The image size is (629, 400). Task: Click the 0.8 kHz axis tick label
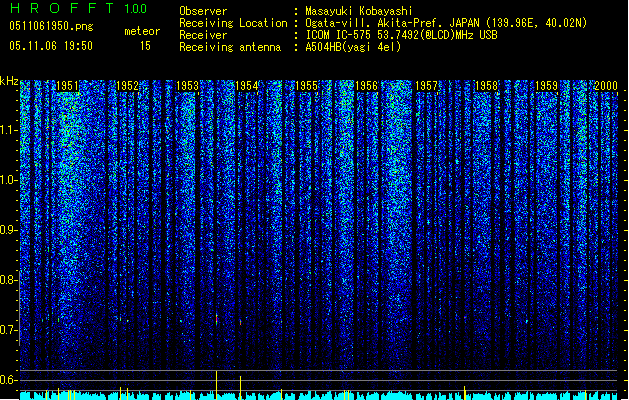[x=8, y=280]
